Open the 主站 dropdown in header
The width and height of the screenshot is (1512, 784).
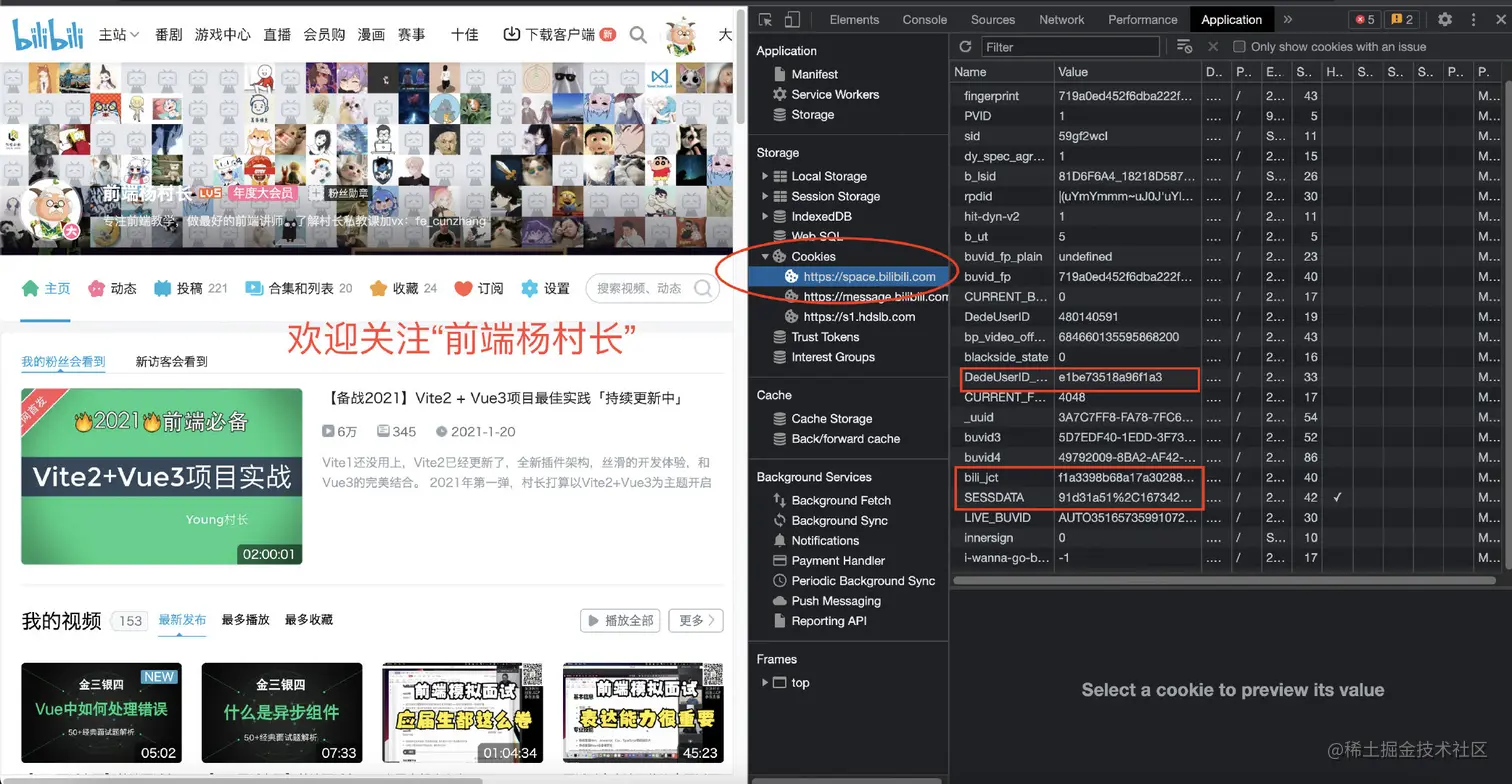(x=119, y=34)
